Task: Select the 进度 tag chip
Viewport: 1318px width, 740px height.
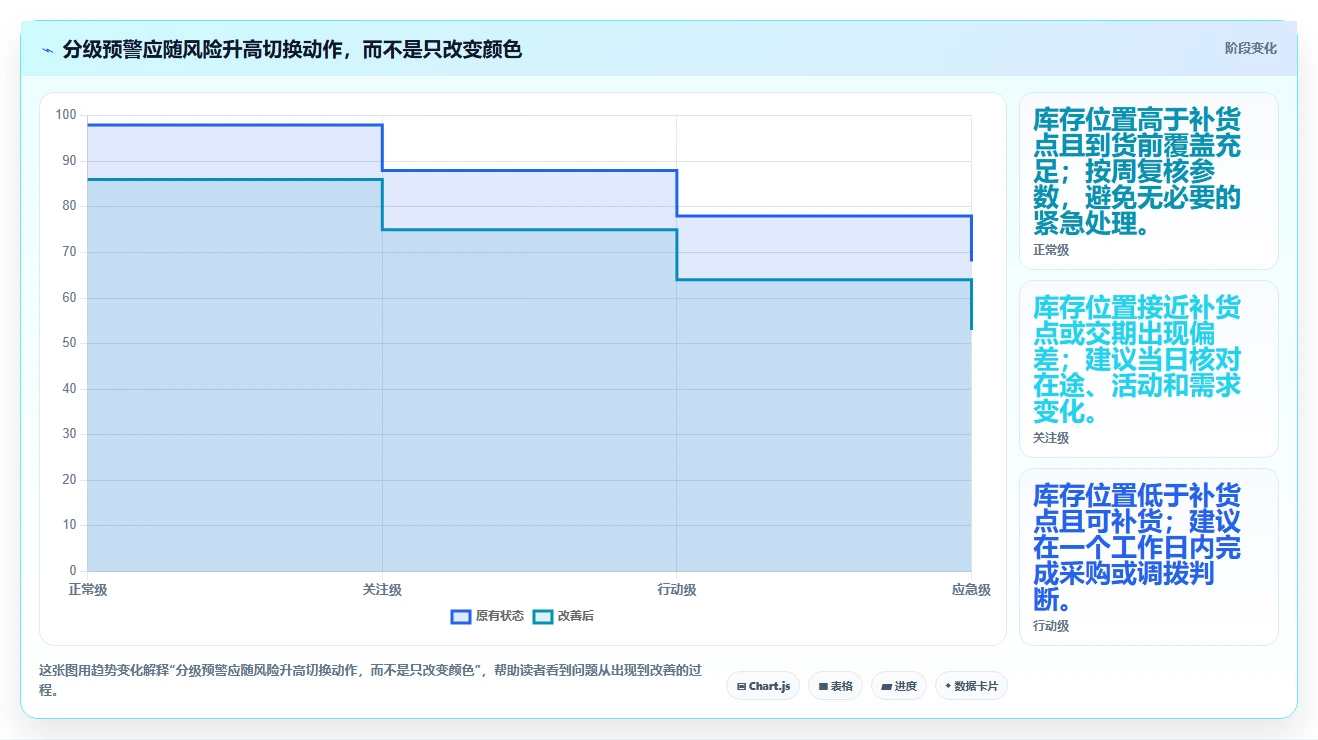Action: [x=899, y=686]
